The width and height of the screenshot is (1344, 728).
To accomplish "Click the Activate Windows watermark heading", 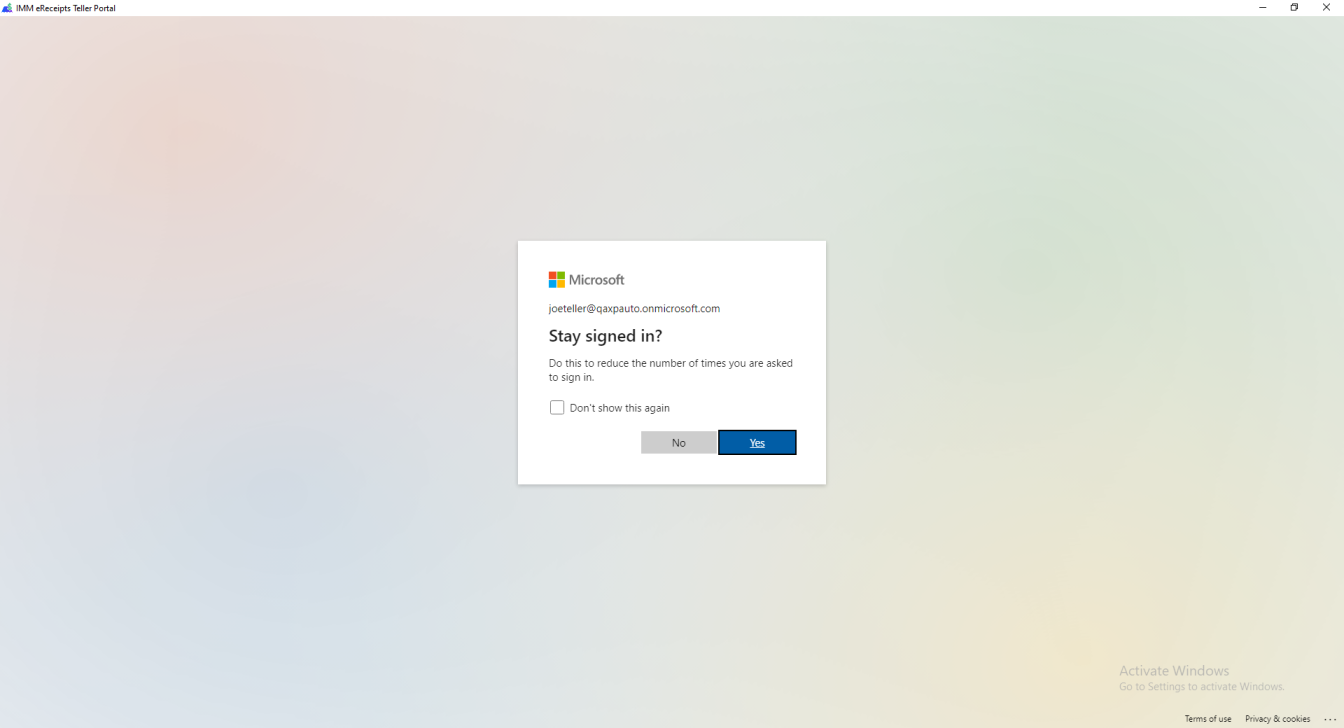I will click(x=1174, y=671).
